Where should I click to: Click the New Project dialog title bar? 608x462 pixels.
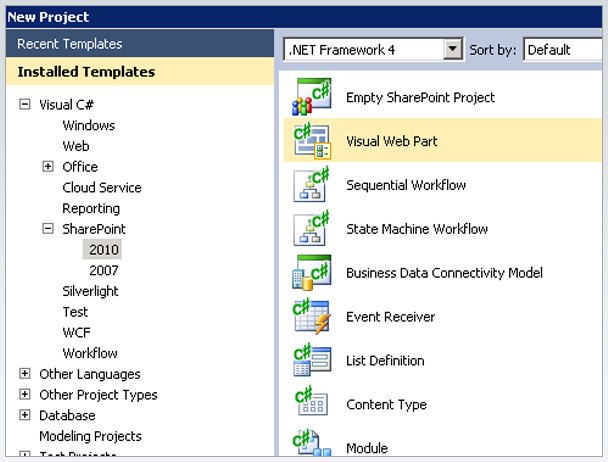coord(304,17)
